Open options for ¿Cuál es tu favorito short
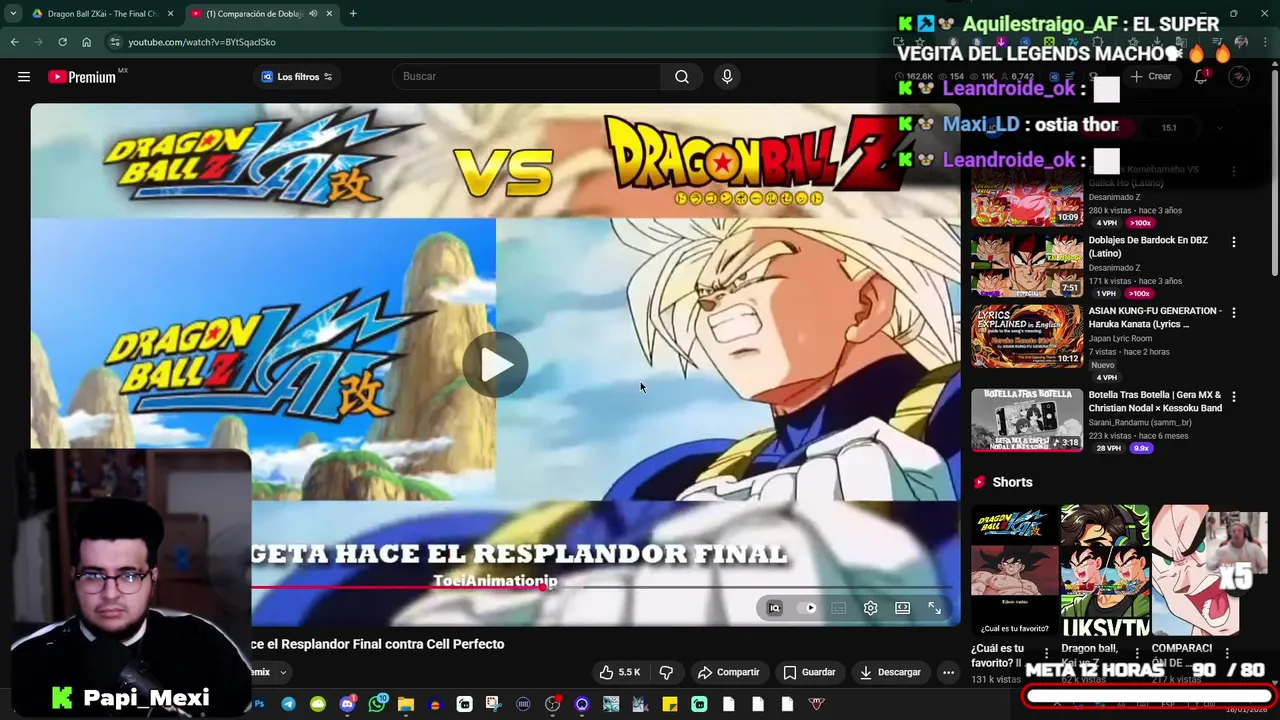The height and width of the screenshot is (720, 1280). (x=1046, y=653)
